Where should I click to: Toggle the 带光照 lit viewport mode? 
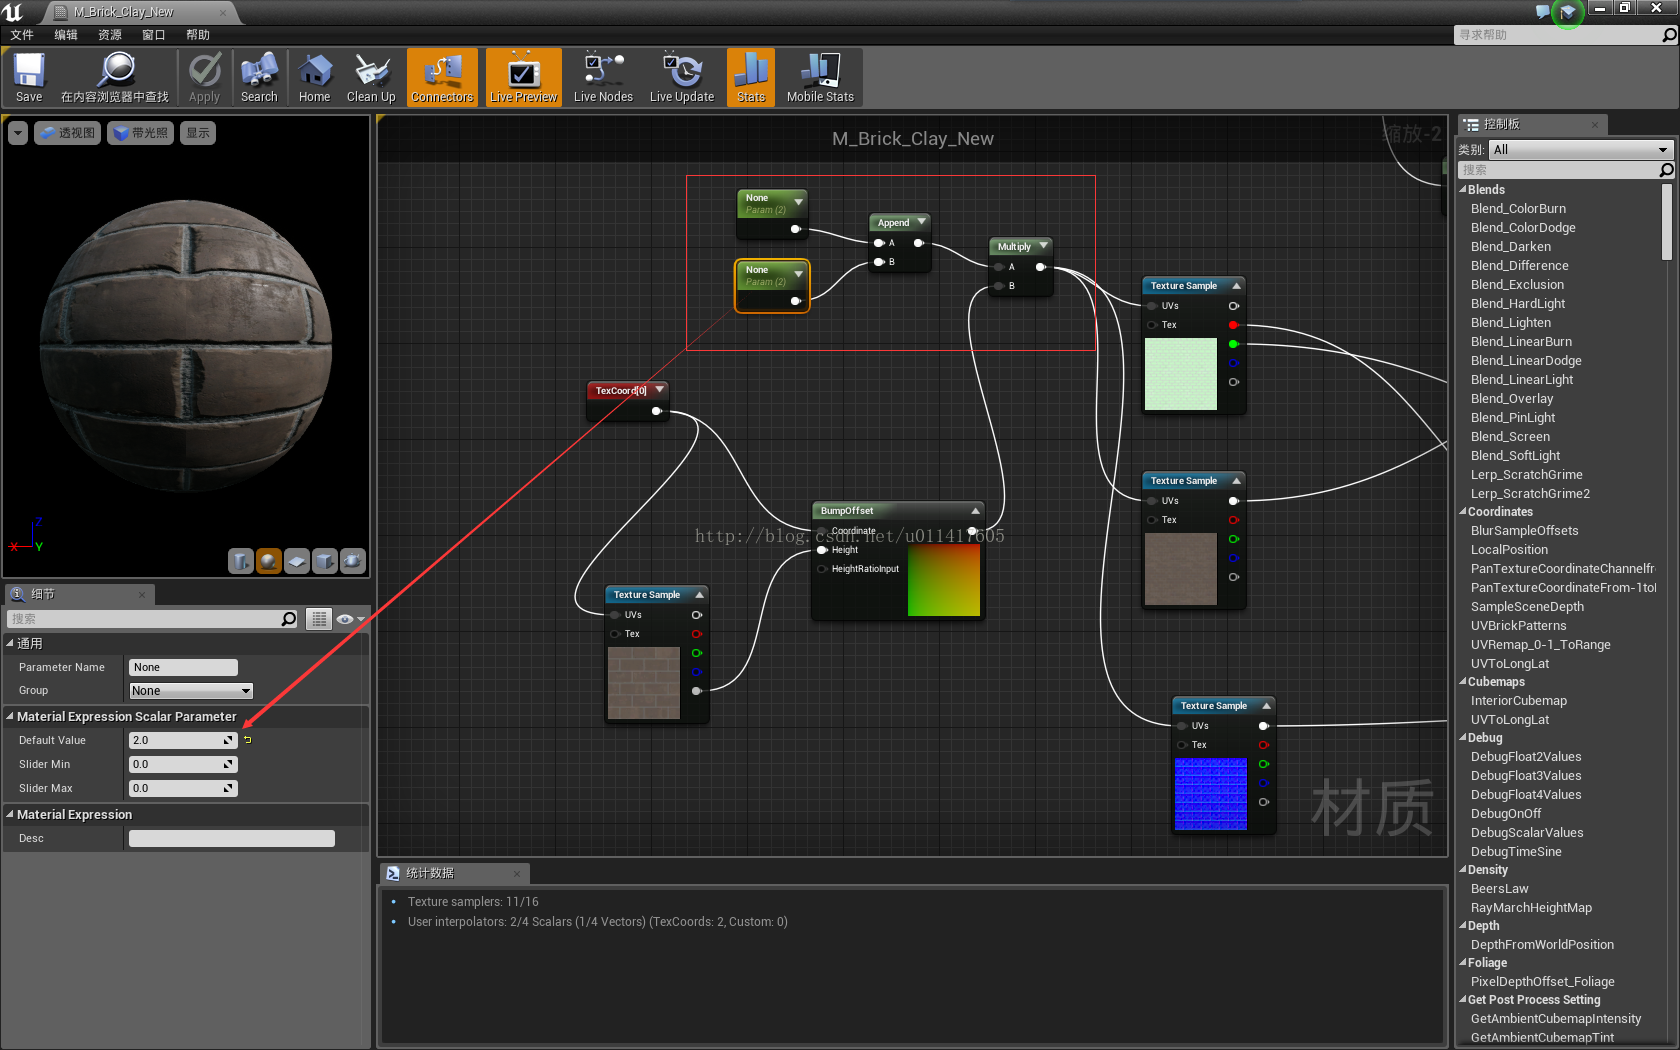140,132
